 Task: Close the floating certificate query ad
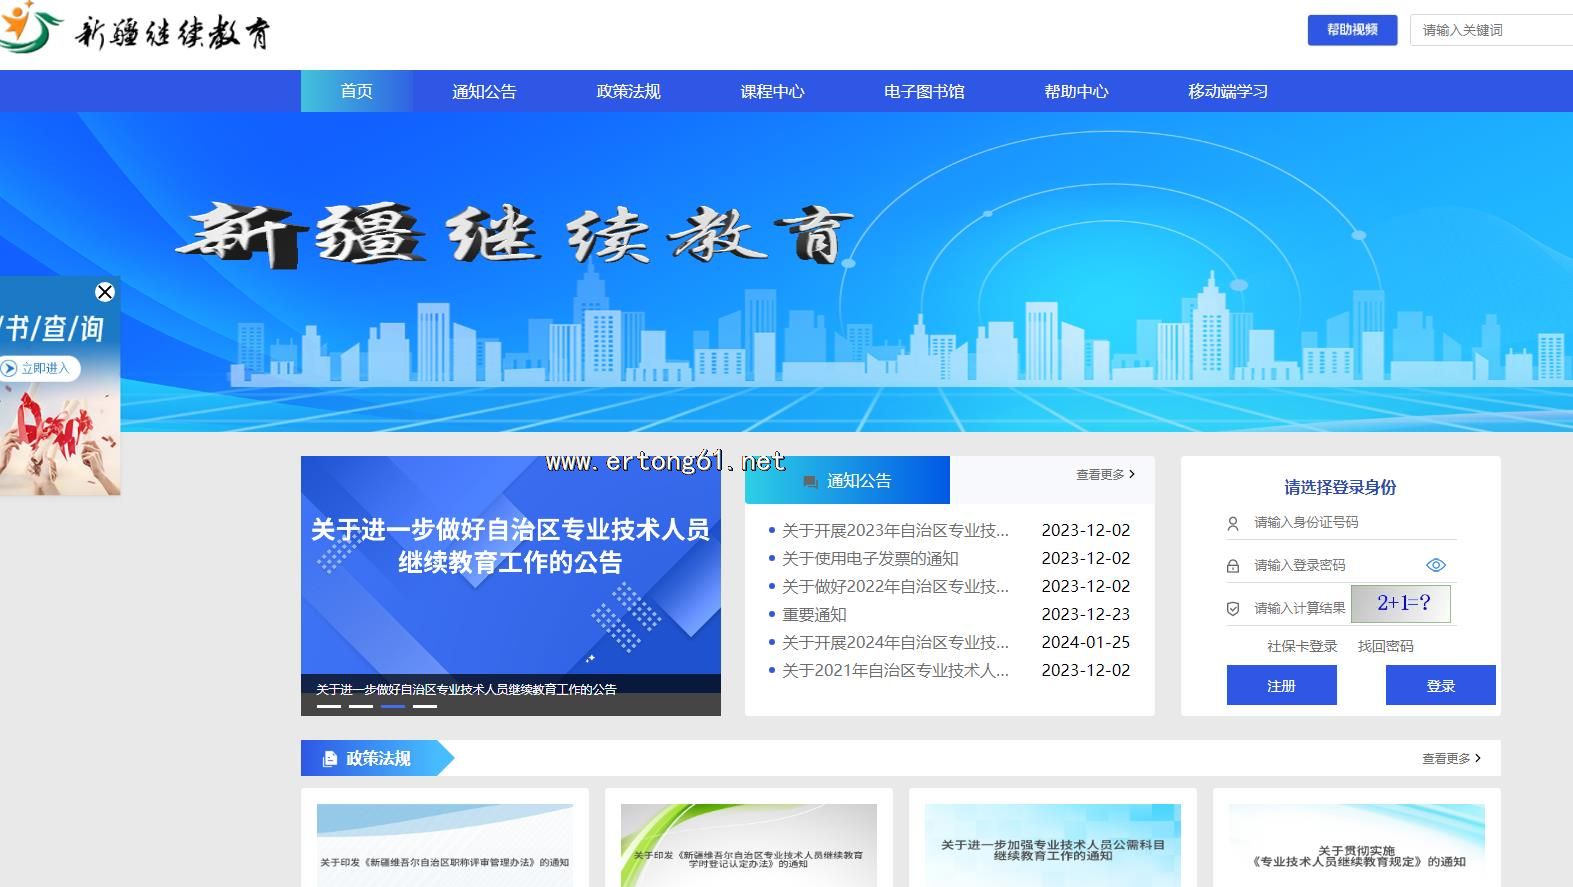coord(105,292)
